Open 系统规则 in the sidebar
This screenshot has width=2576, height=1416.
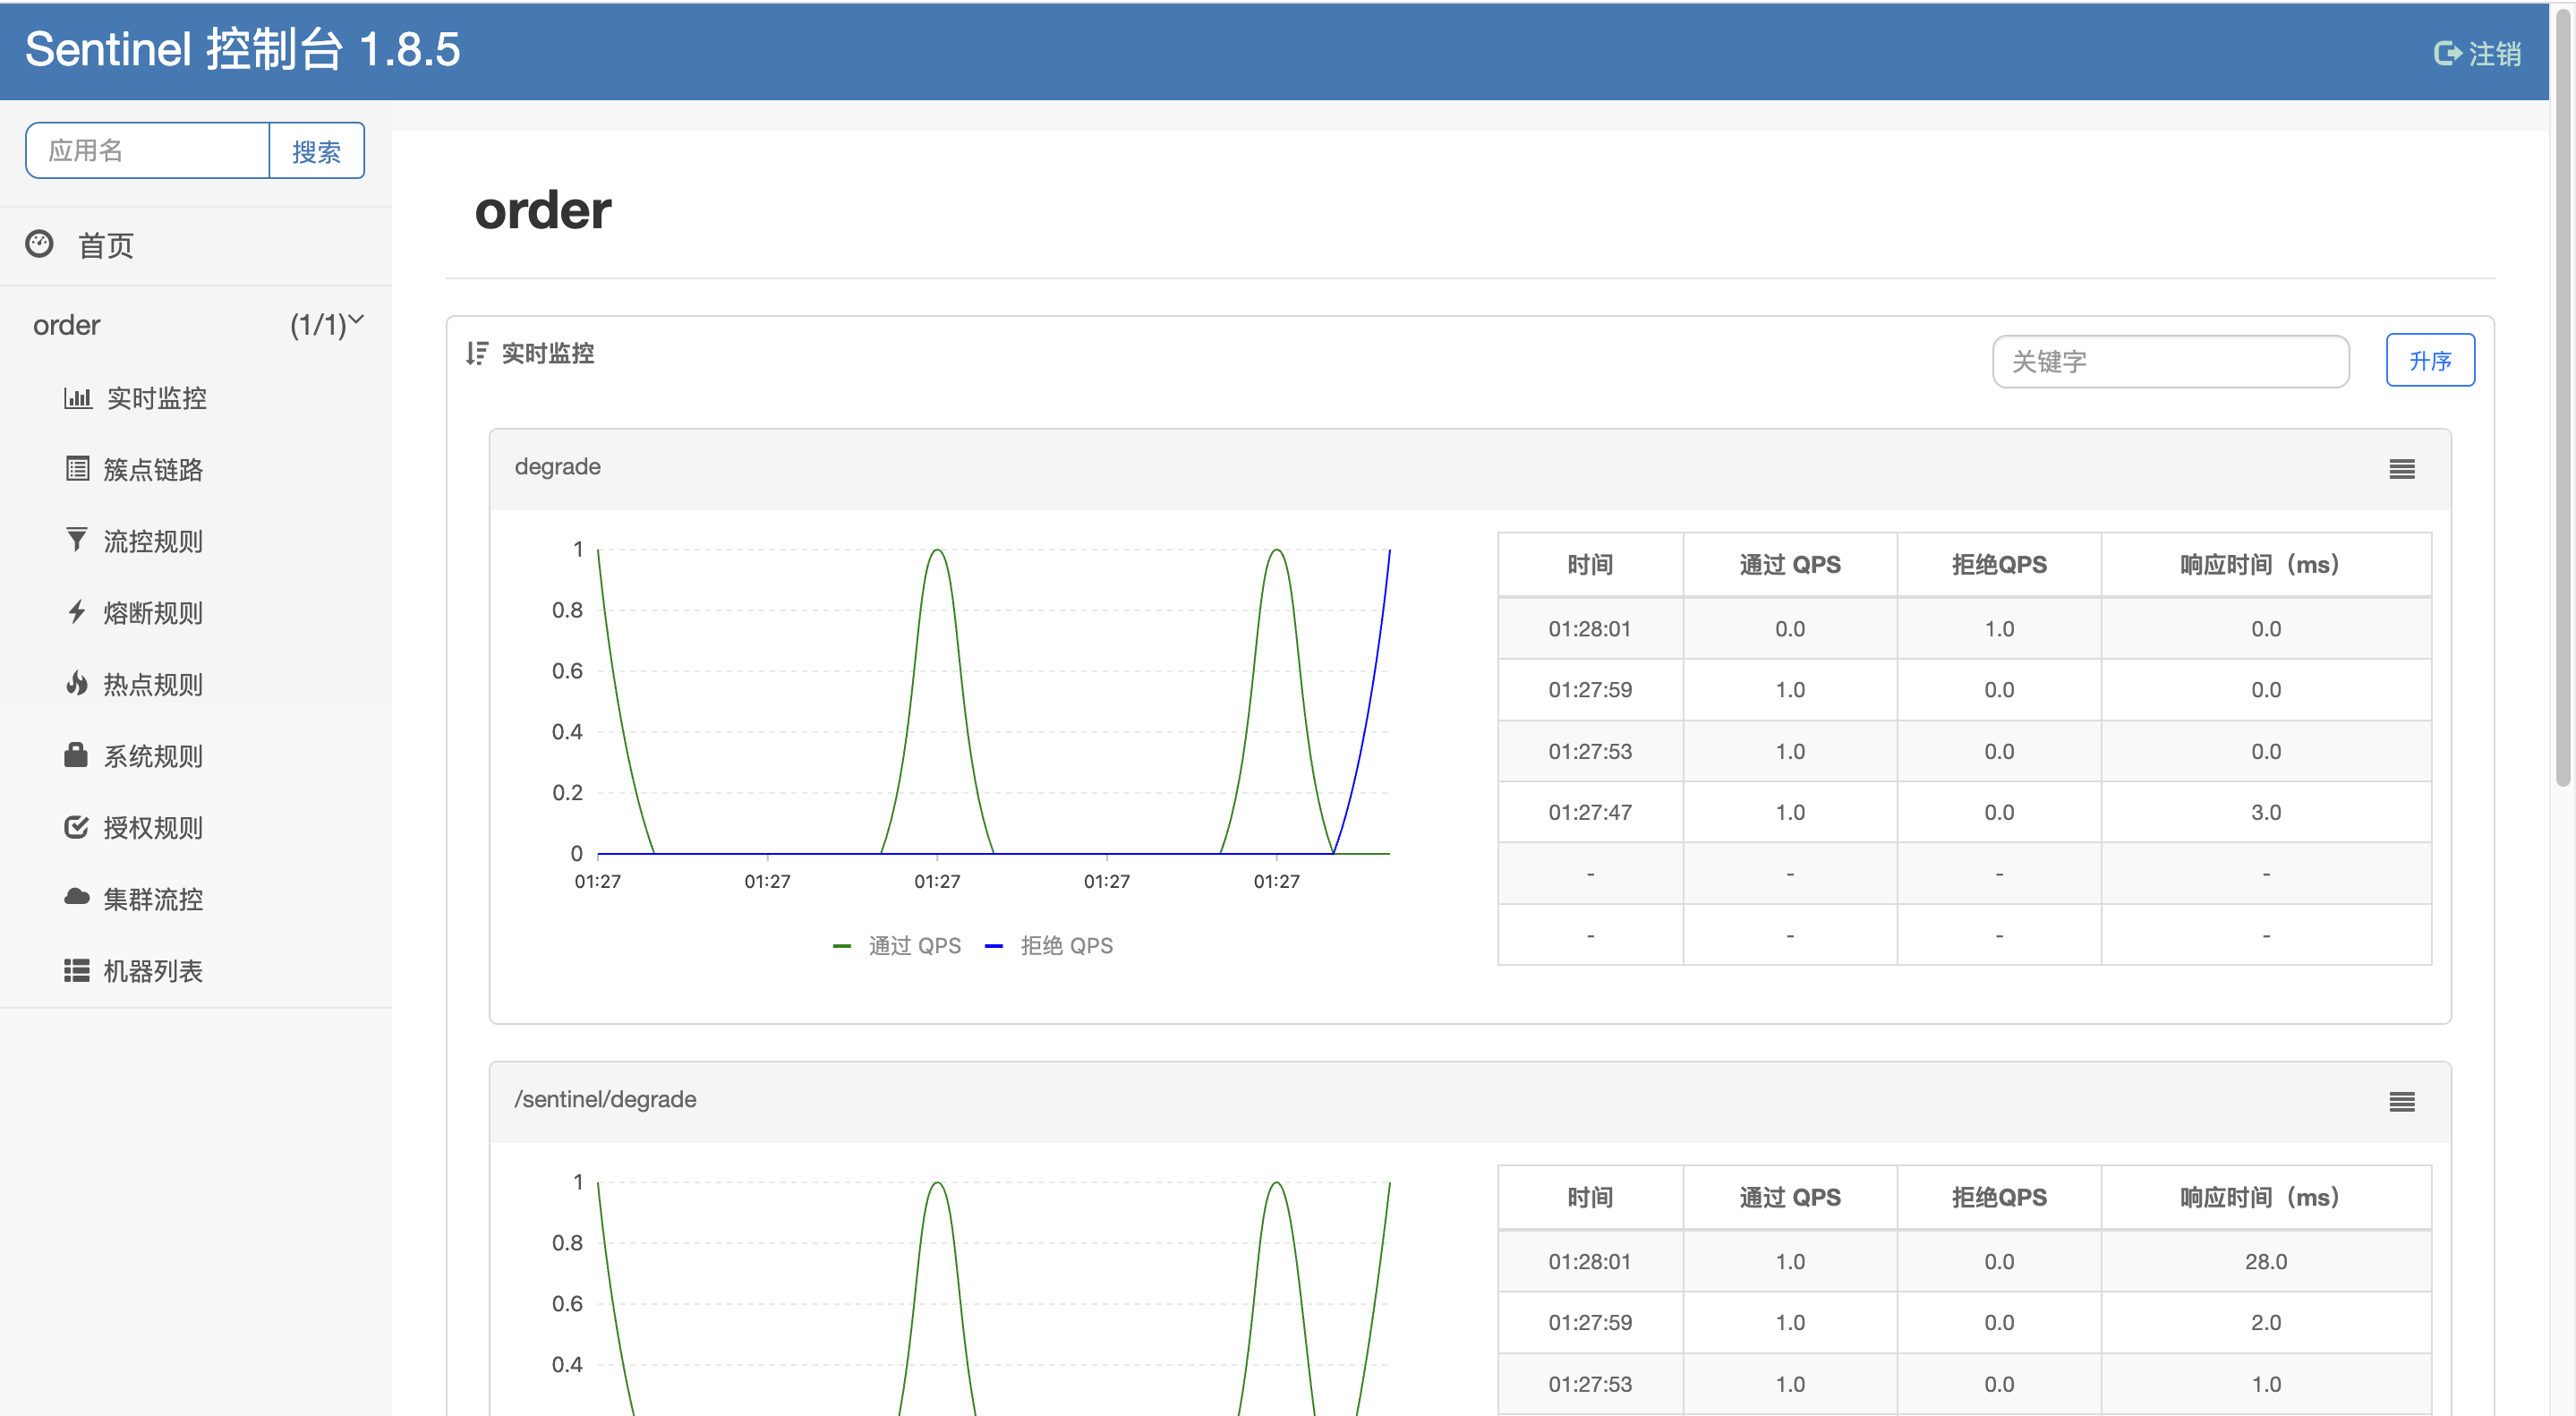tap(152, 755)
